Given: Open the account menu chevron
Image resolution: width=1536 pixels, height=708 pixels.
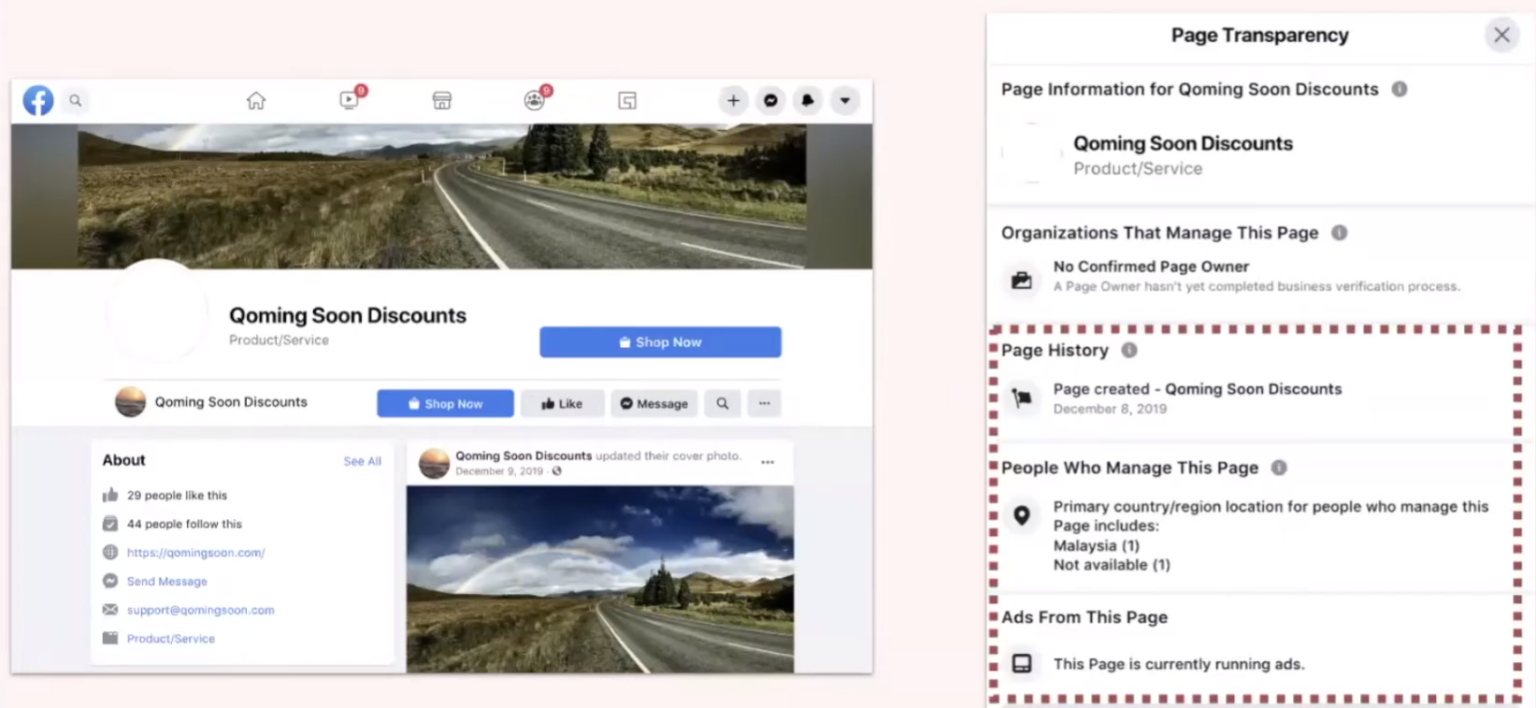Looking at the screenshot, I should (x=844, y=100).
